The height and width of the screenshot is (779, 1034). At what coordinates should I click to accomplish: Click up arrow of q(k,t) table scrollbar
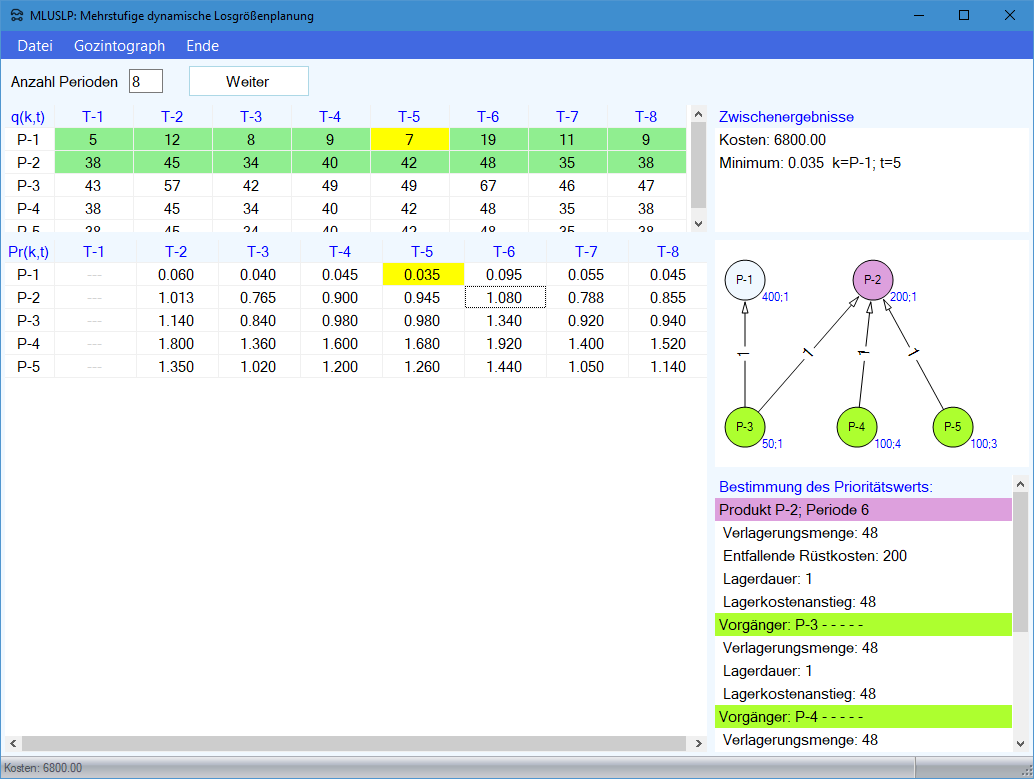point(698,113)
